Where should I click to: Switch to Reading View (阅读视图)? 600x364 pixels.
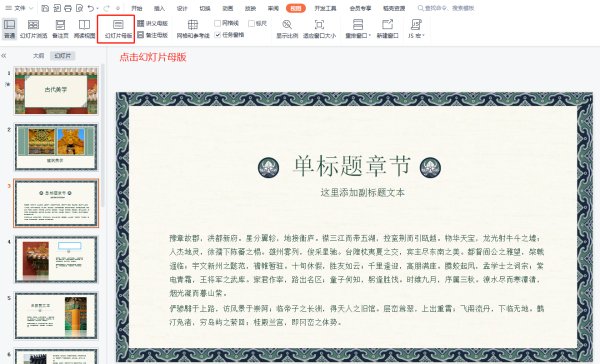click(x=84, y=29)
